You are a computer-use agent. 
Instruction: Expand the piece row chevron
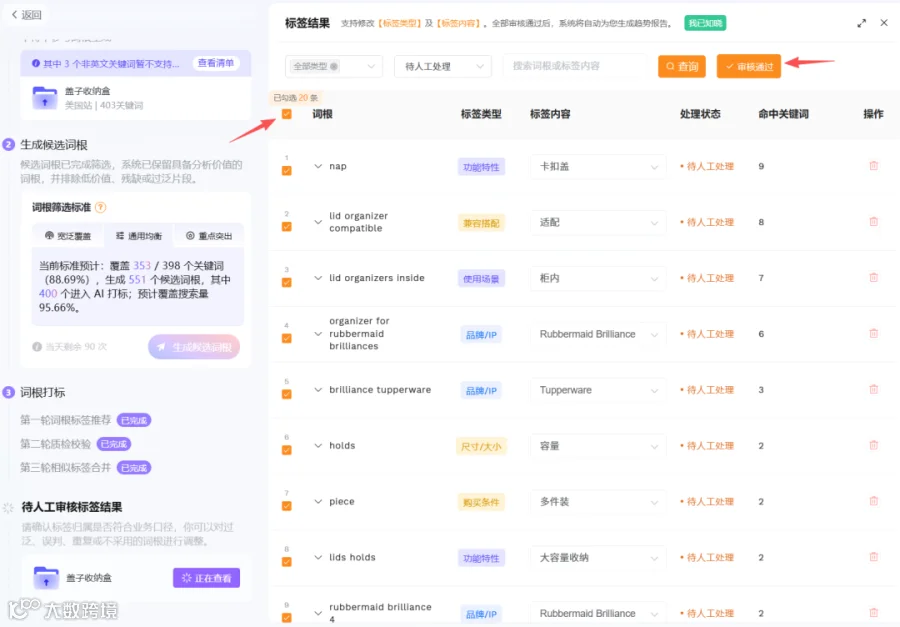tap(318, 501)
